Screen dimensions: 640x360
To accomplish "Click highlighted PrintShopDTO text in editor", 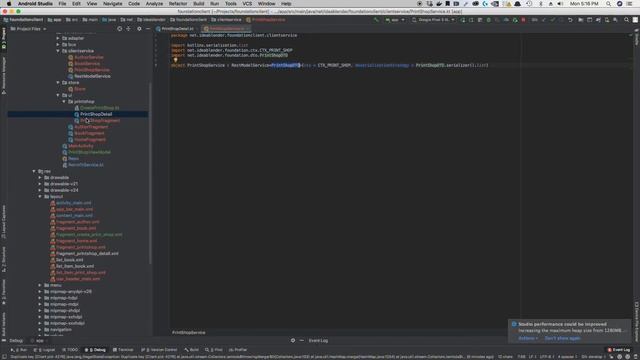I will (x=286, y=65).
